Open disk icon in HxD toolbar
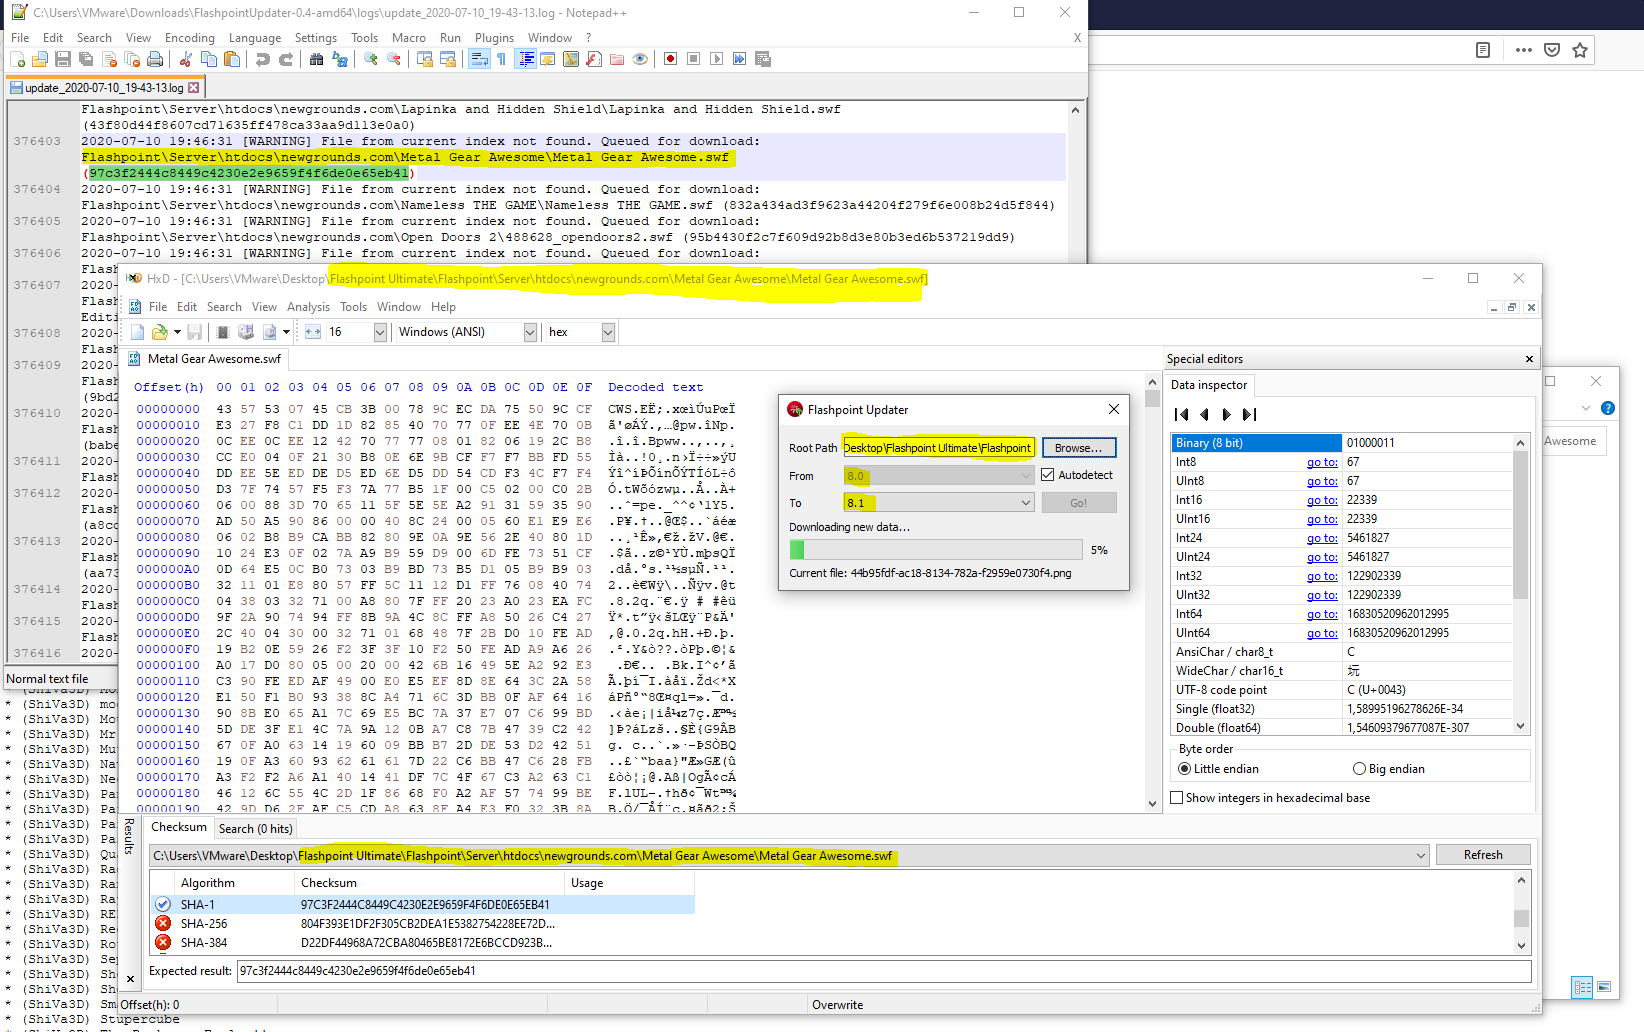Image resolution: width=1644 pixels, height=1032 pixels. click(x=245, y=331)
